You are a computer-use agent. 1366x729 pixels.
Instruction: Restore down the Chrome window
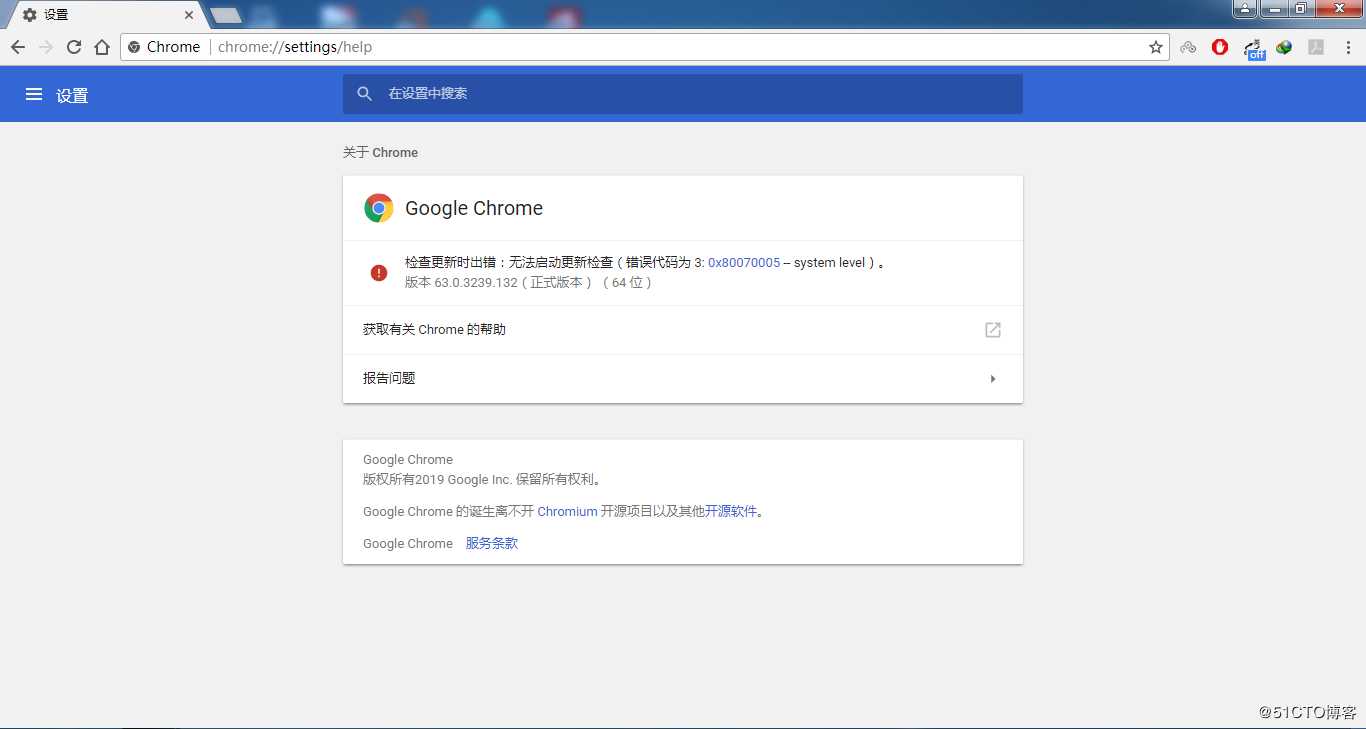click(1300, 9)
